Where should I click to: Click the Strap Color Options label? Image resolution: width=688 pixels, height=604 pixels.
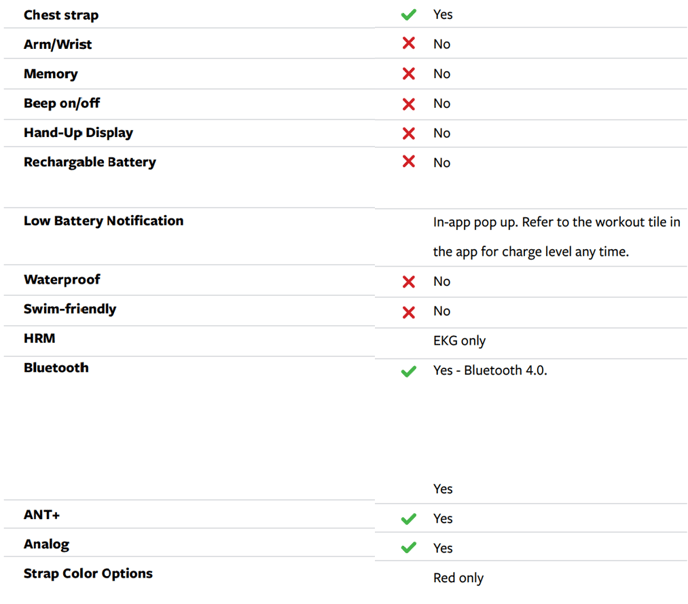pyautogui.click(x=88, y=574)
